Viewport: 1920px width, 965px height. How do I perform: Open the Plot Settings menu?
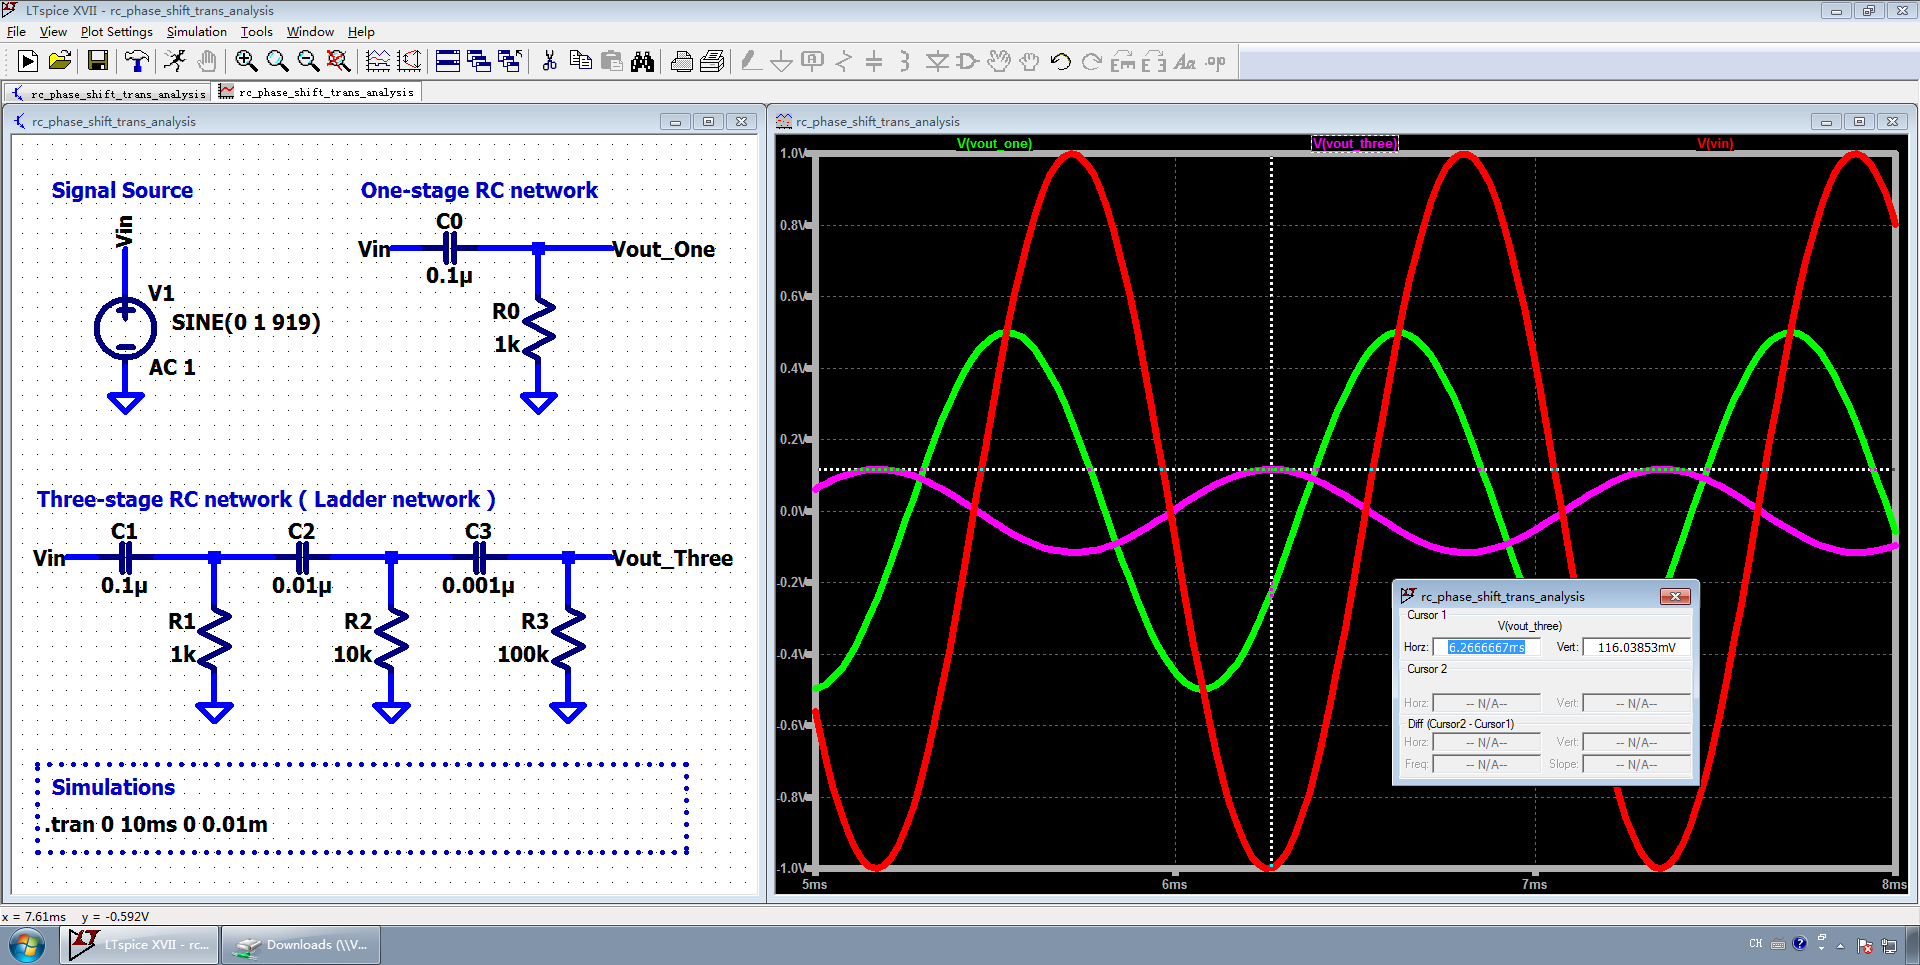116,32
